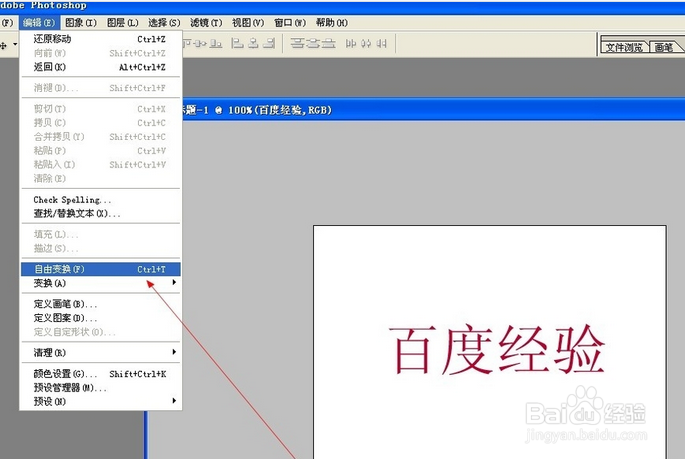Open the 帮助 (H) menu
685x459 pixels.
coord(332,23)
